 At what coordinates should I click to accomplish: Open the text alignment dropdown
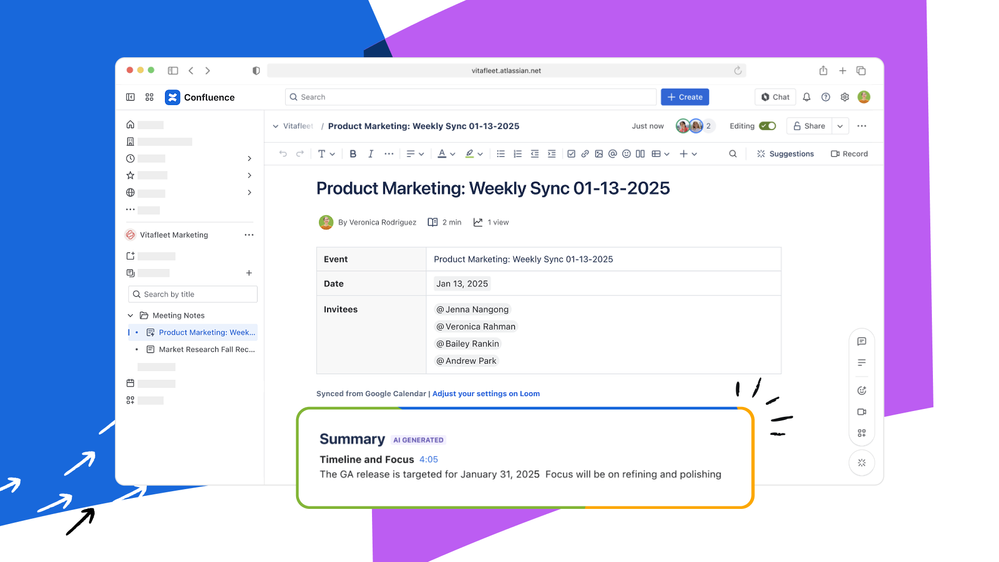click(415, 154)
